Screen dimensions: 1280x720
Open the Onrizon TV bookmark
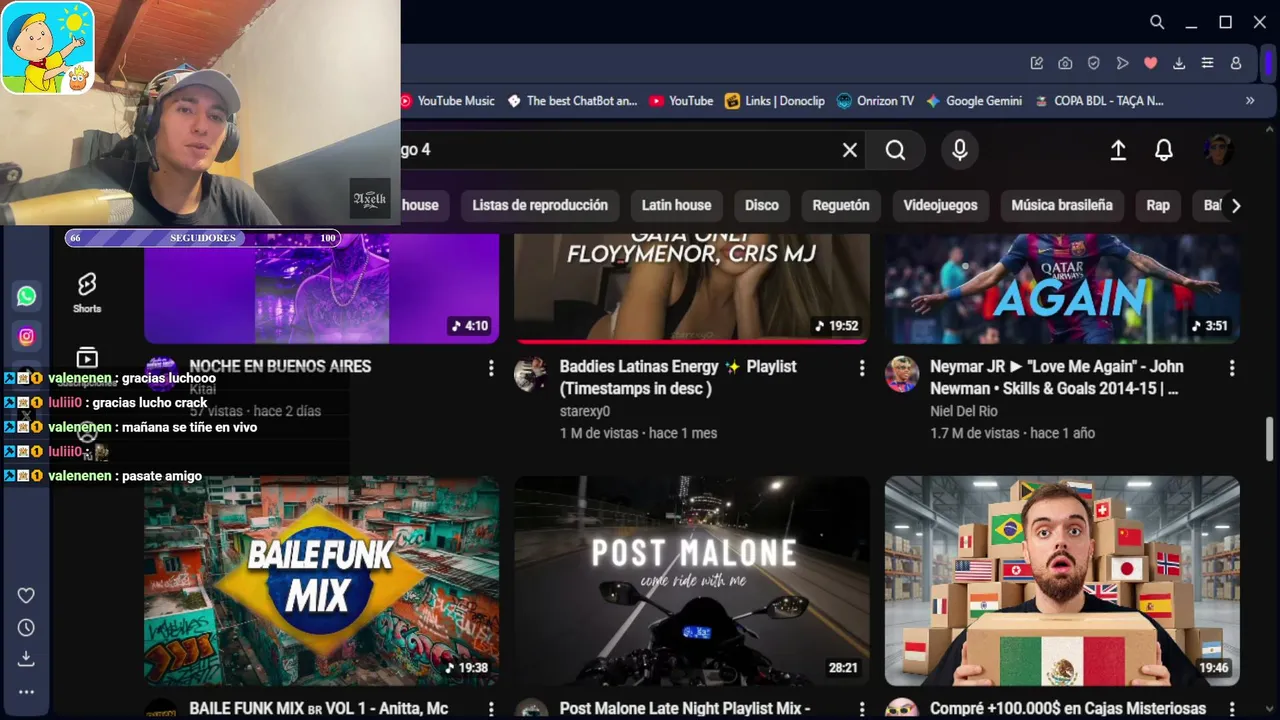pos(875,101)
